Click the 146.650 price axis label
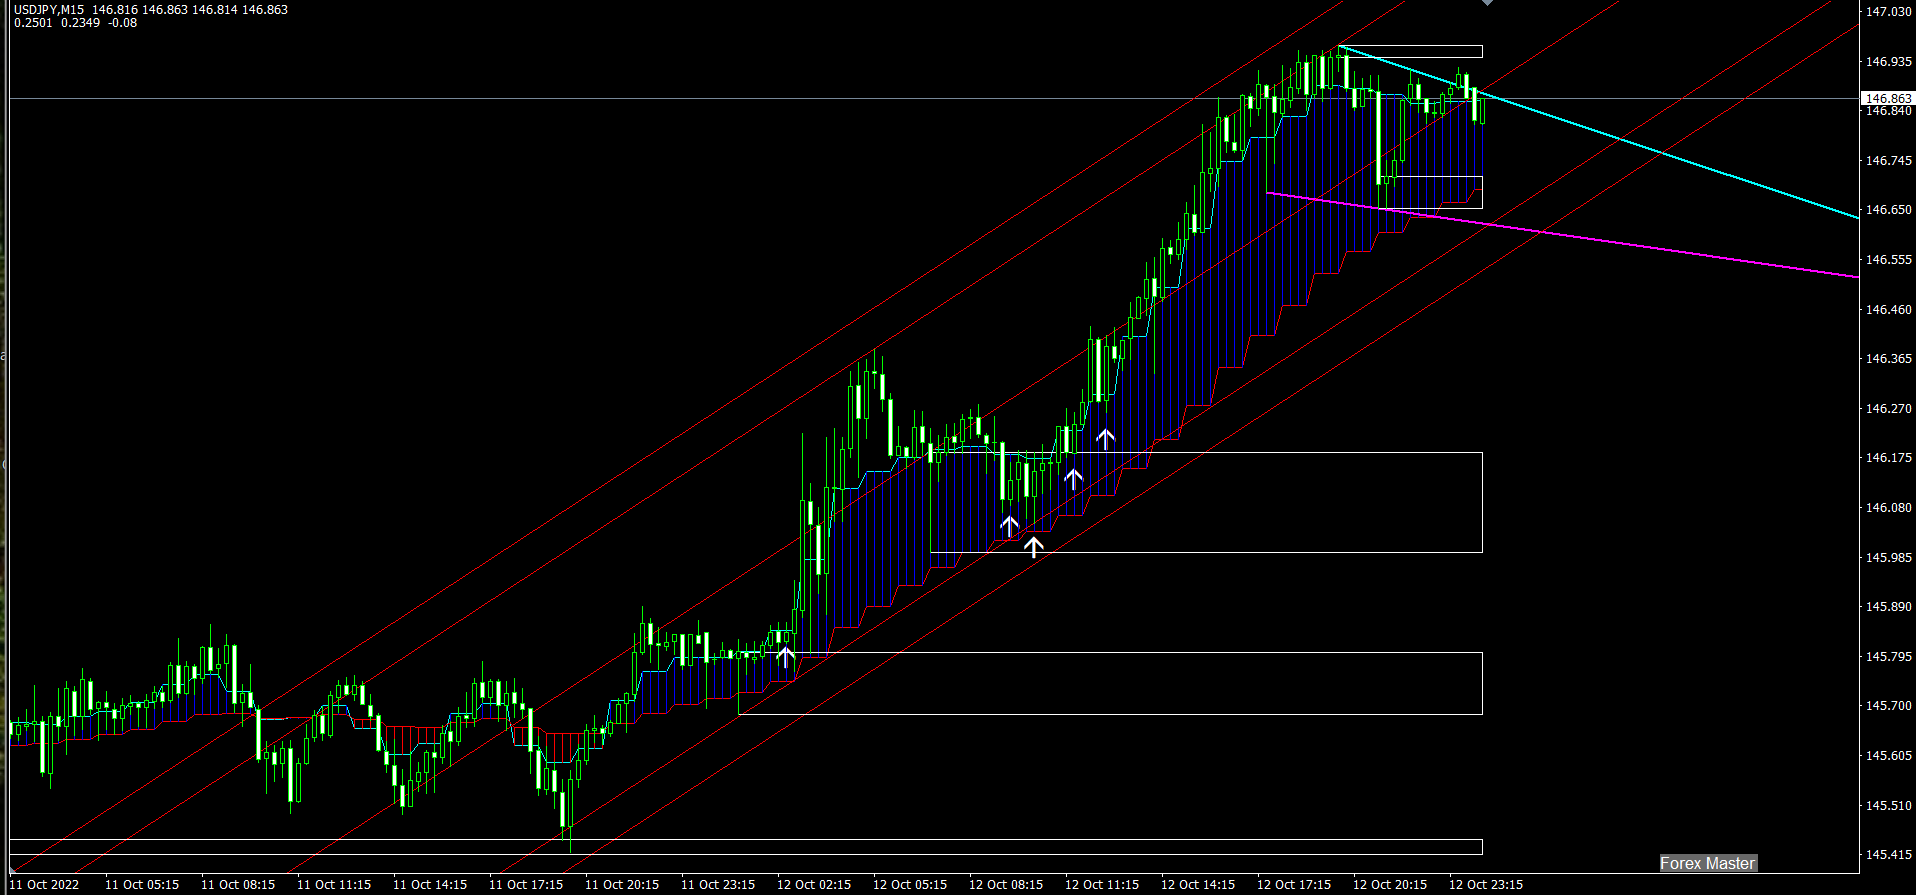The image size is (1916, 895). click(1888, 210)
